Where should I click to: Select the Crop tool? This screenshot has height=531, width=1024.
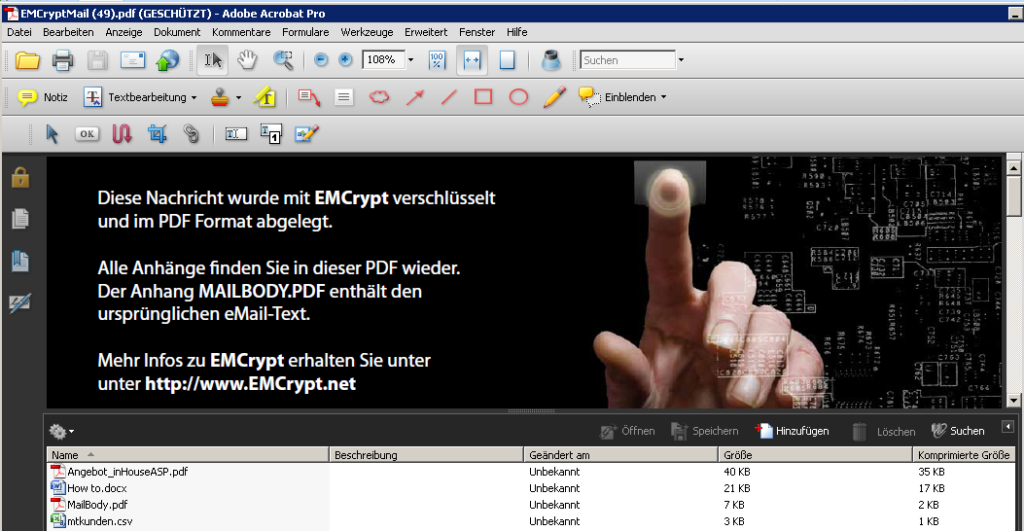click(157, 134)
